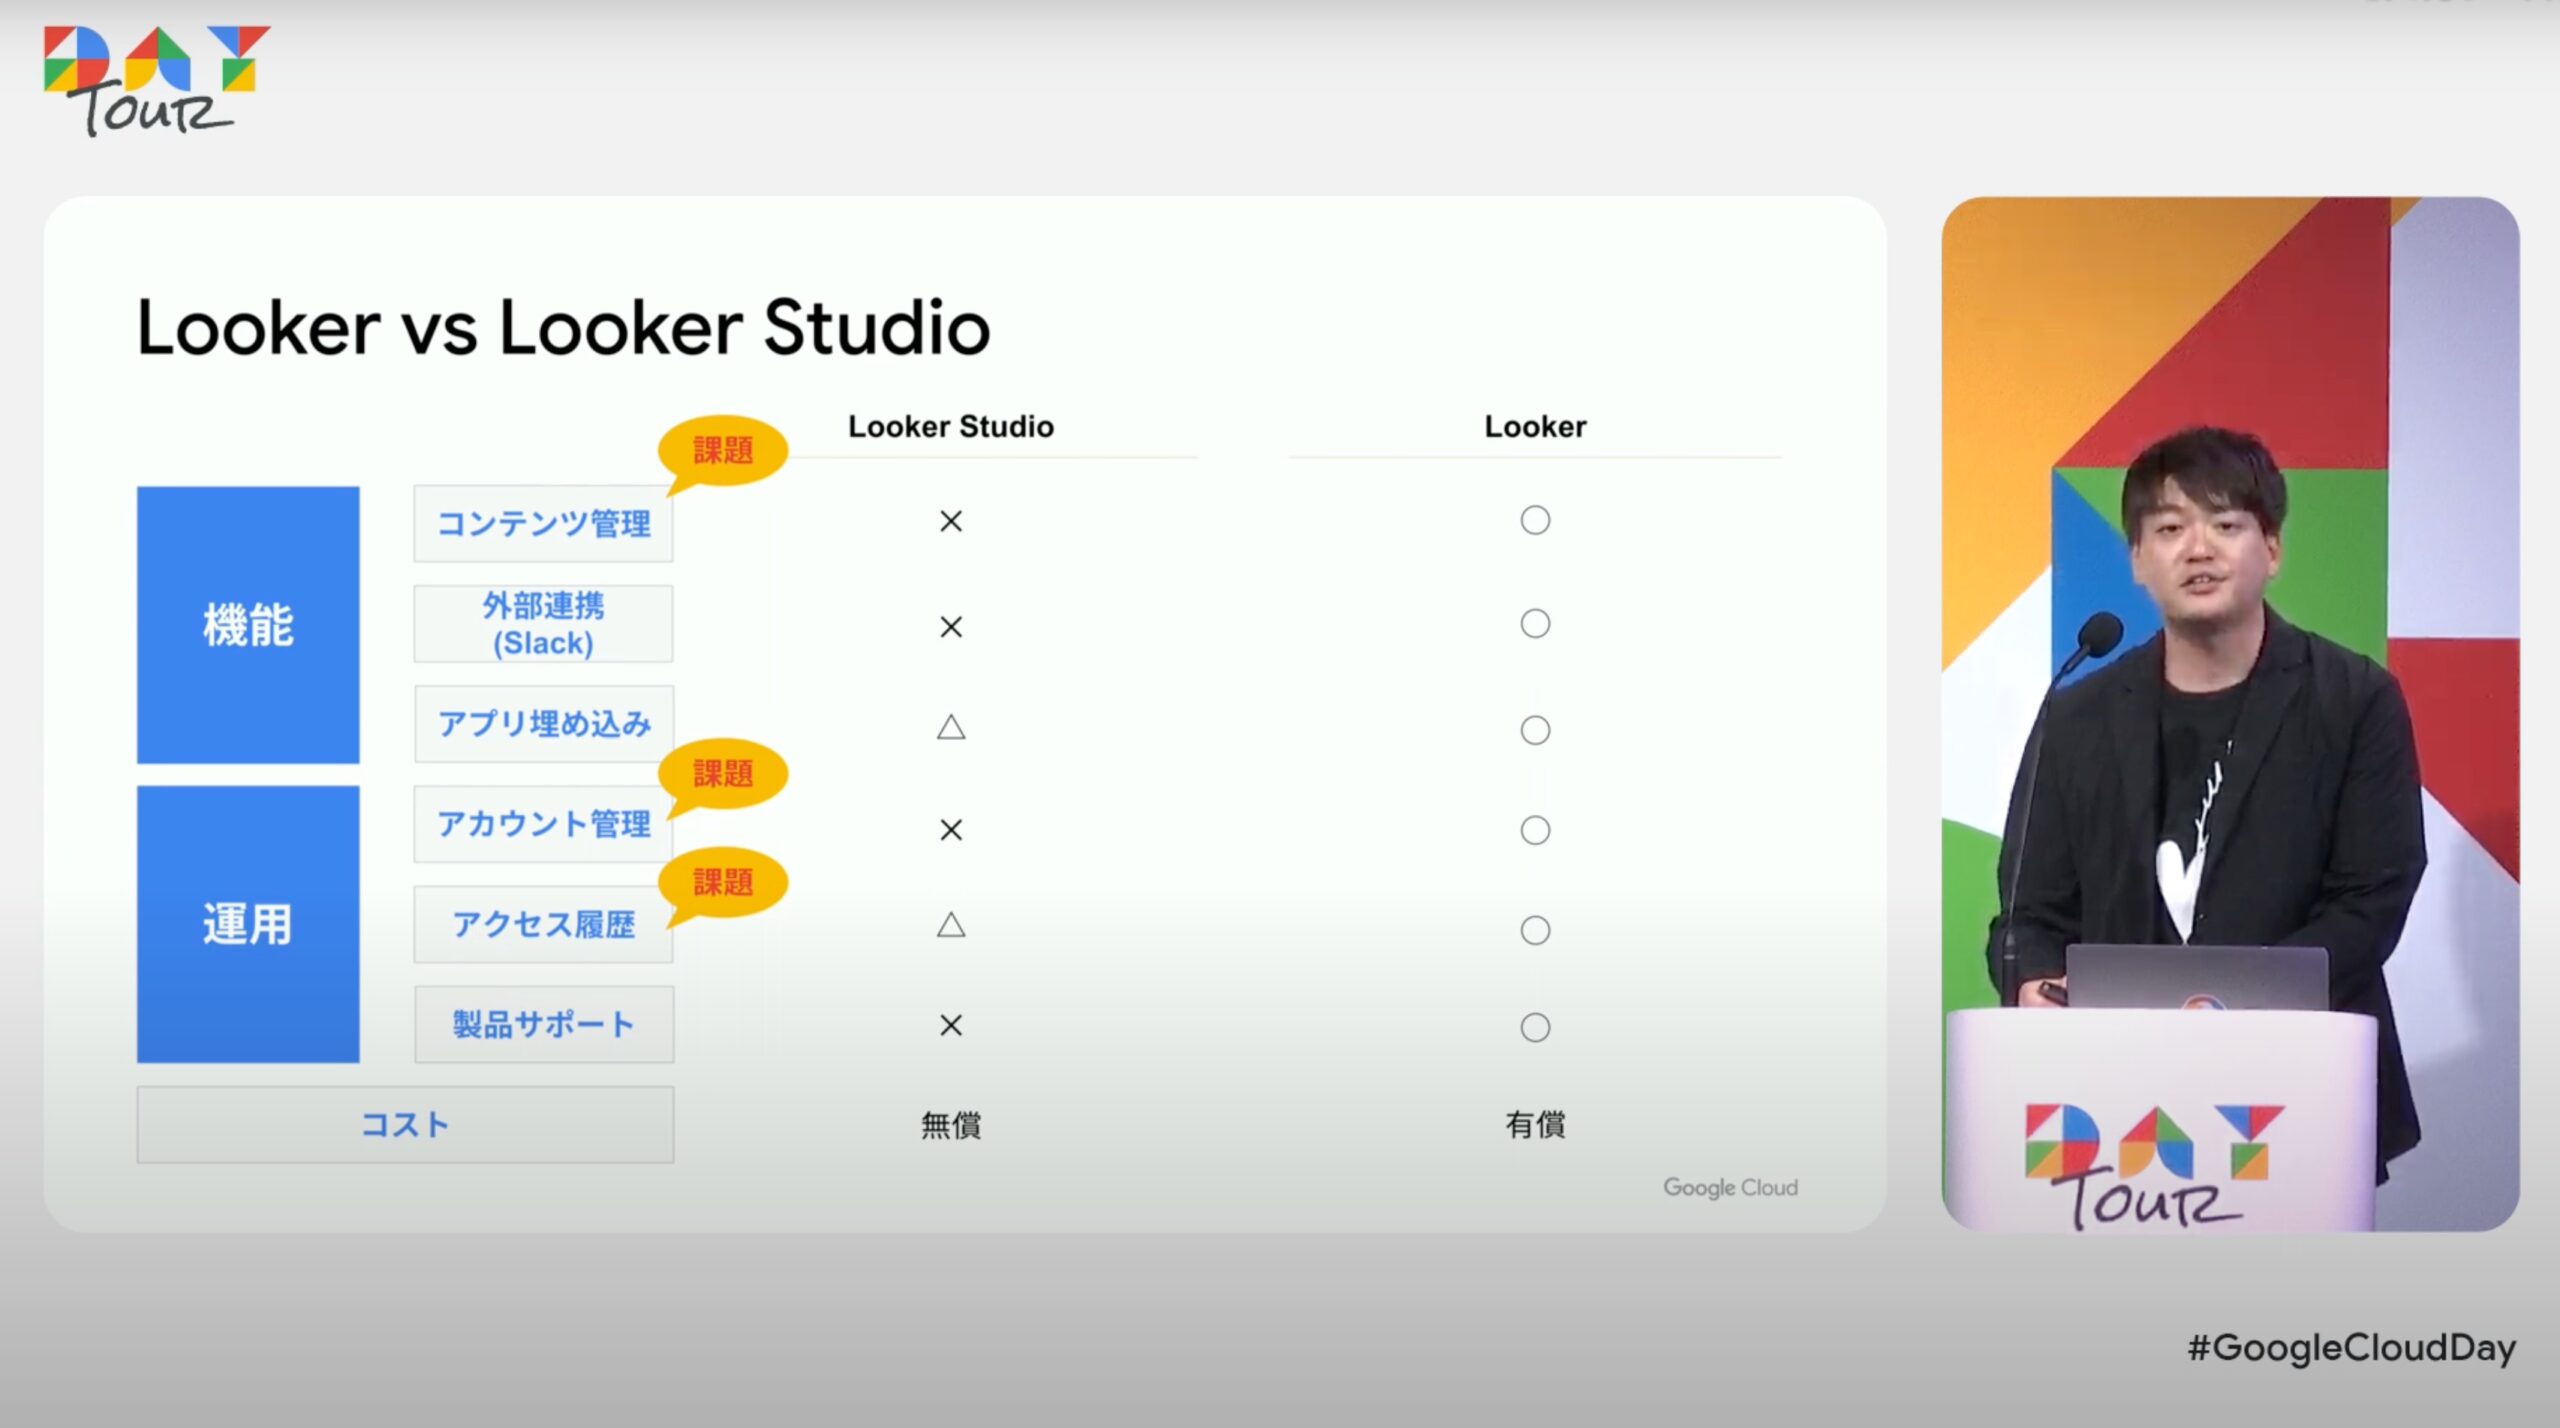Click the Google Cloud watermark on slide
The width and height of the screenshot is (2560, 1428).
1729,1187
